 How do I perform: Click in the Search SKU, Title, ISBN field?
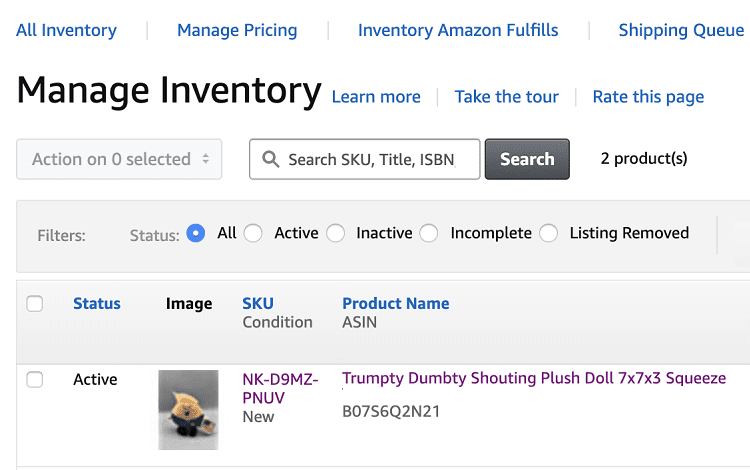pyautogui.click(x=364, y=159)
